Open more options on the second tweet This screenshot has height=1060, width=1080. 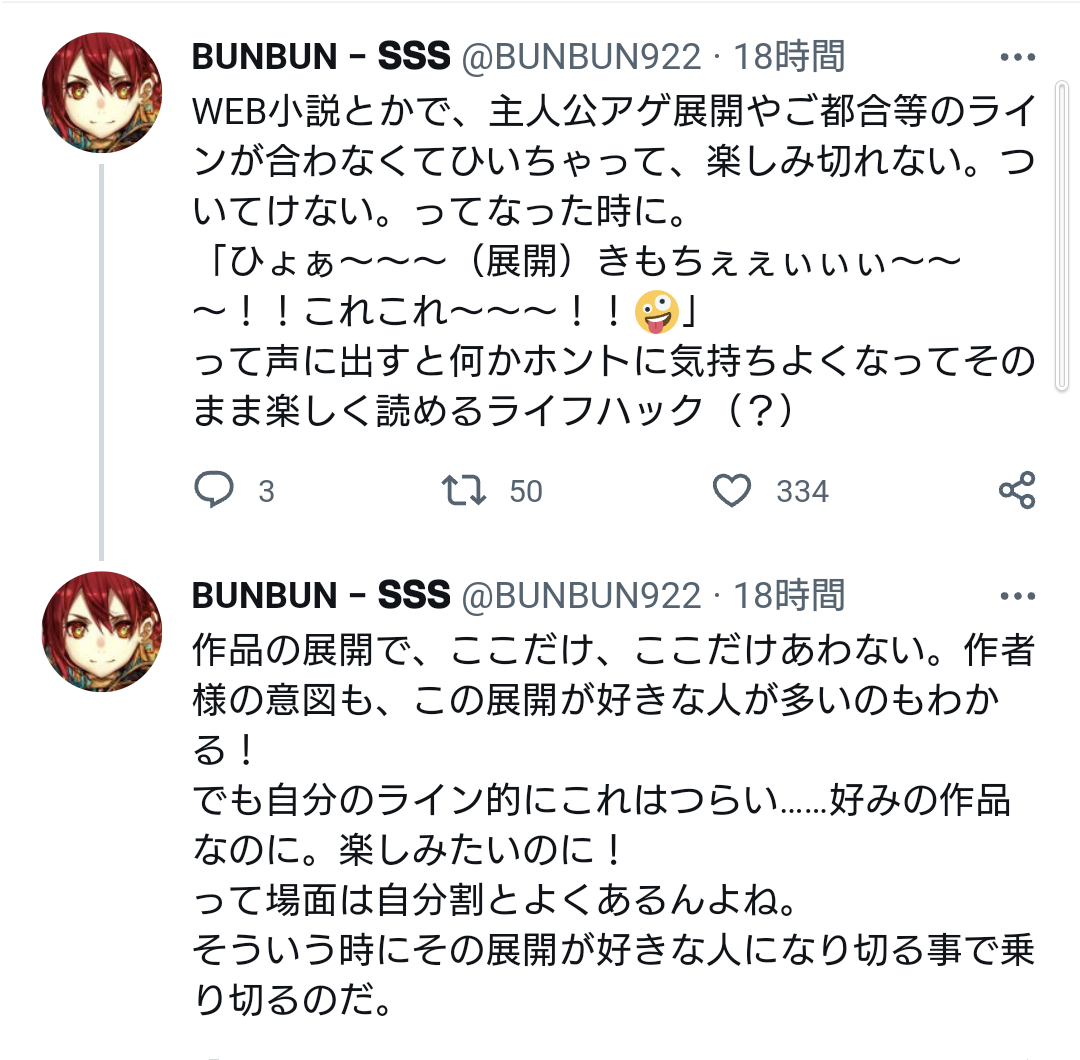click(1018, 596)
